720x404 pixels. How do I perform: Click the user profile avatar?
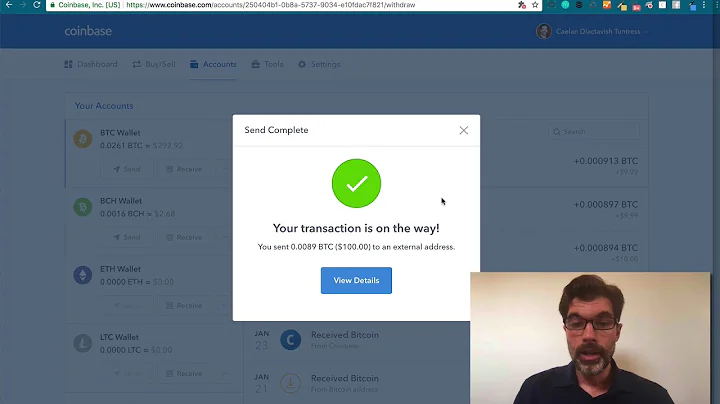tap(544, 31)
